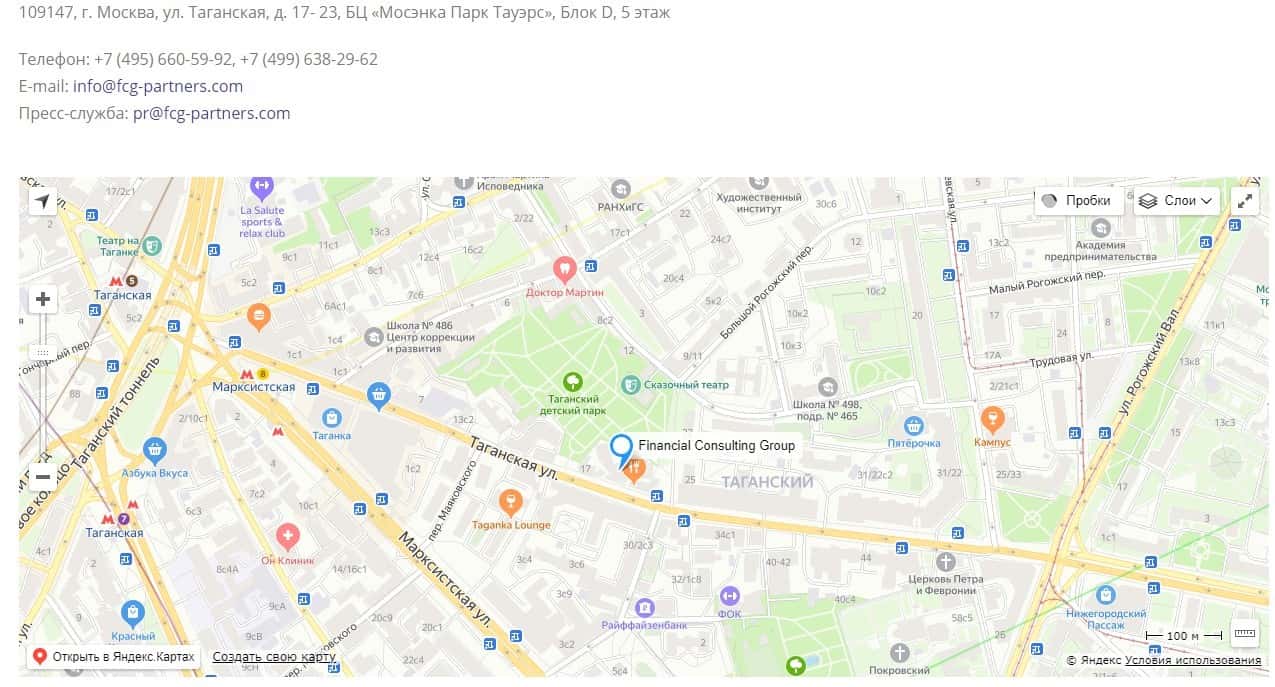Expand the map to fullscreen
The width and height of the screenshot is (1275, 687).
point(1245,201)
